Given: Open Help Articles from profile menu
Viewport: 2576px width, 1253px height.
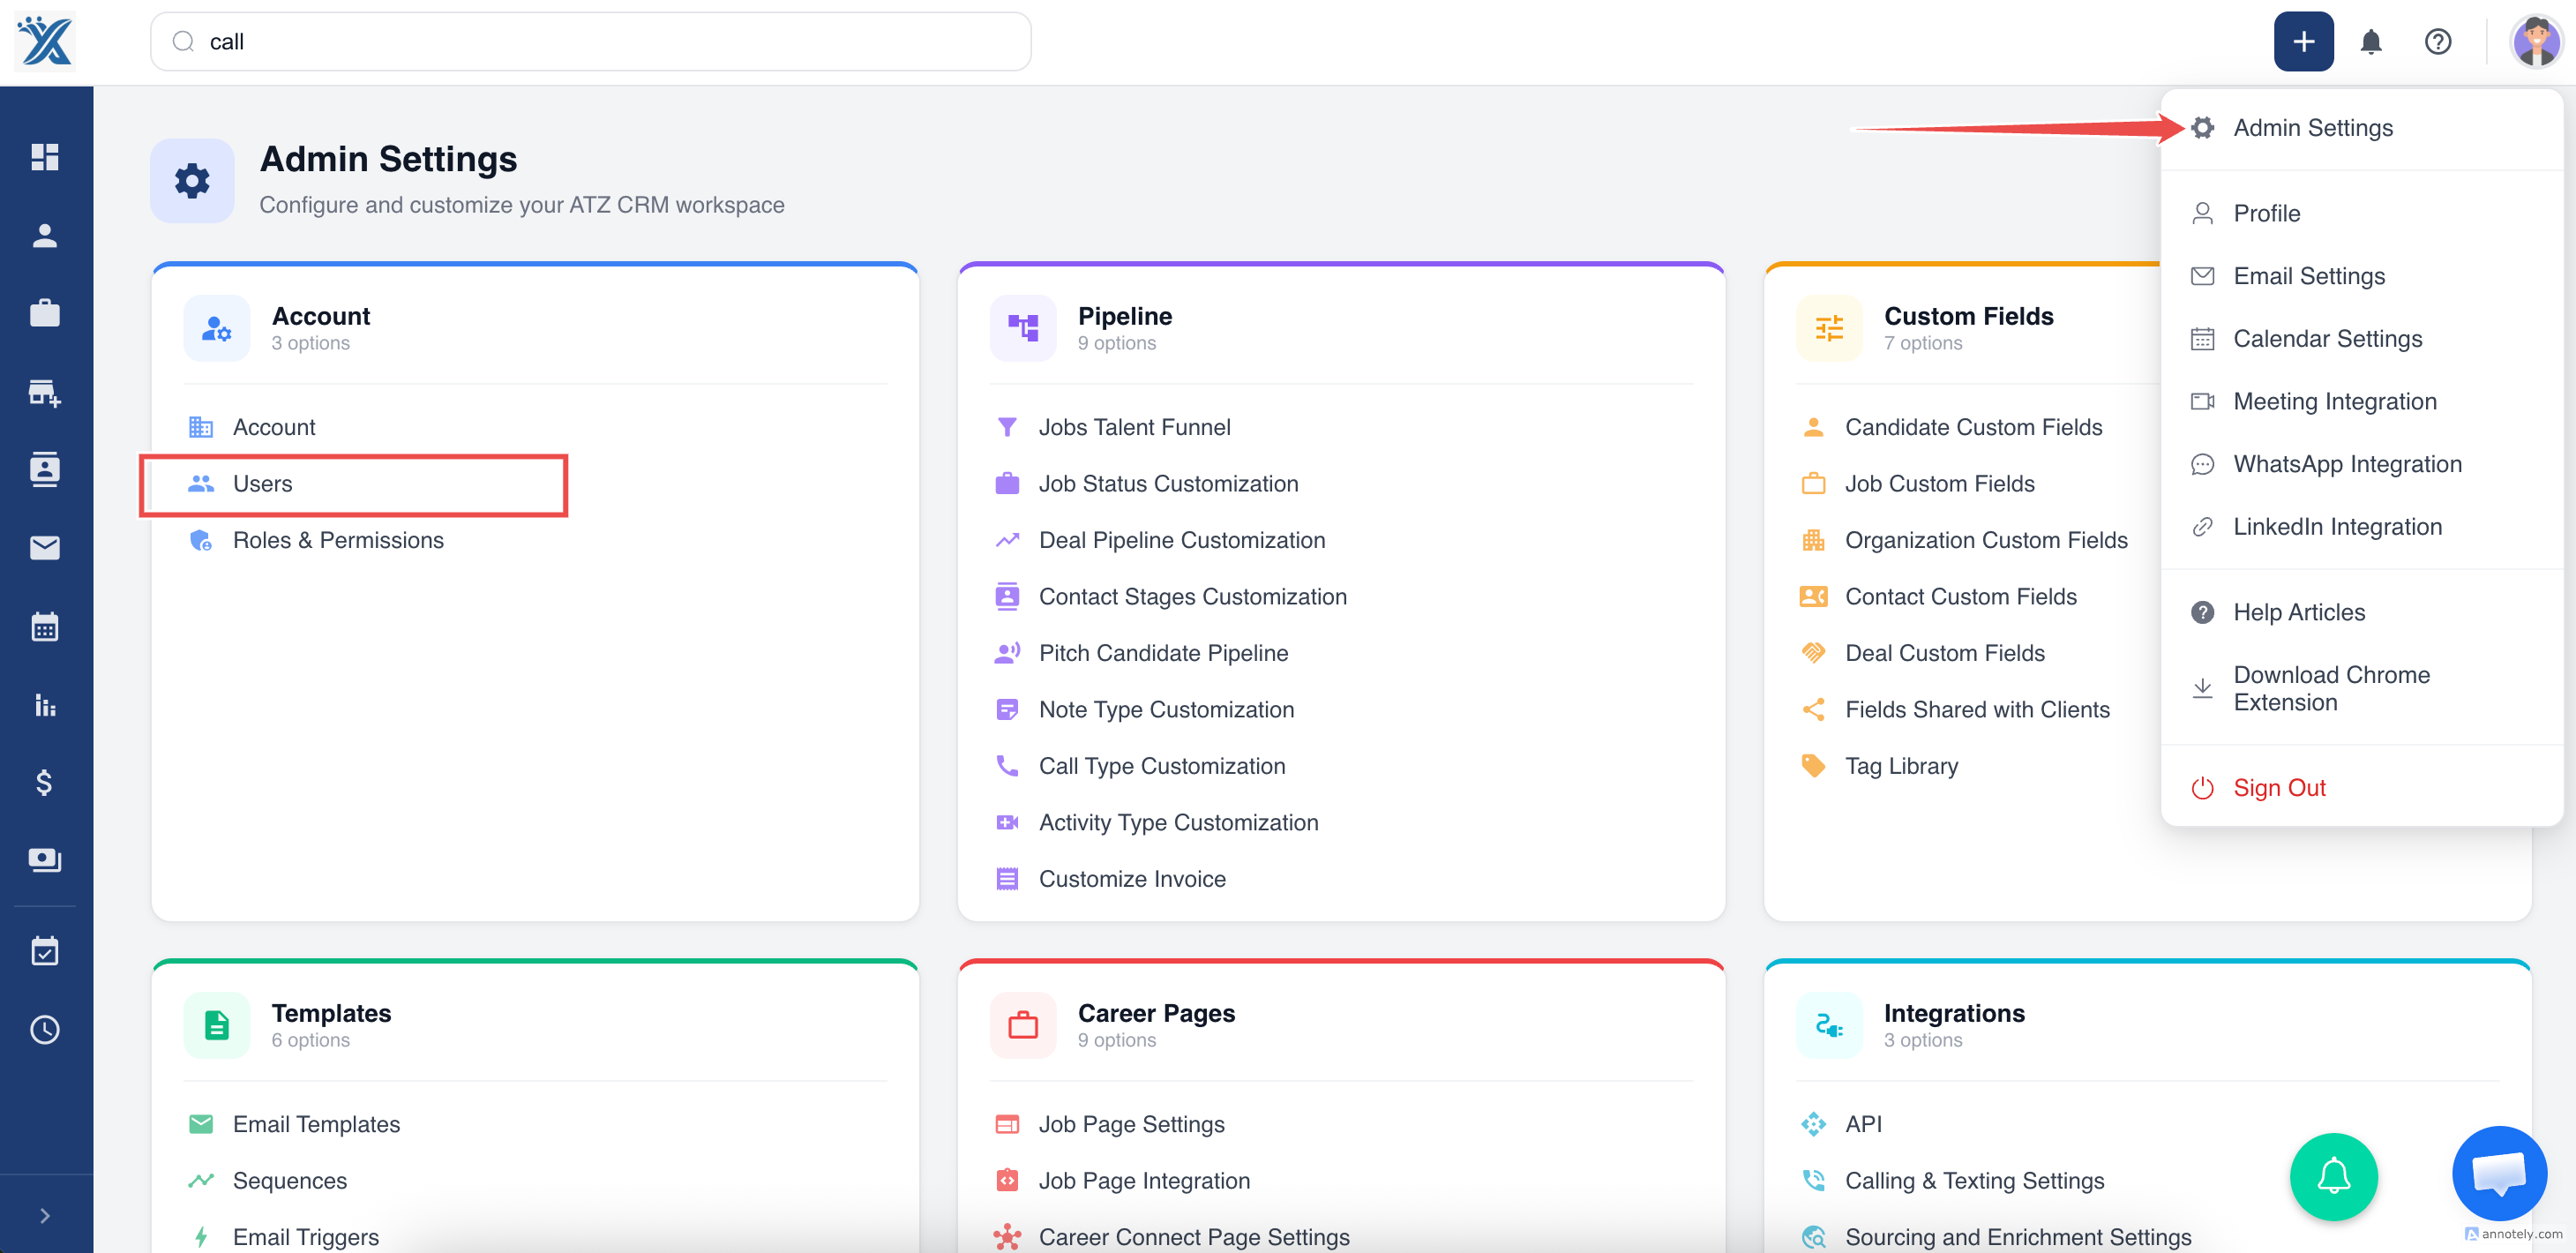Looking at the screenshot, I should [x=2361, y=612].
